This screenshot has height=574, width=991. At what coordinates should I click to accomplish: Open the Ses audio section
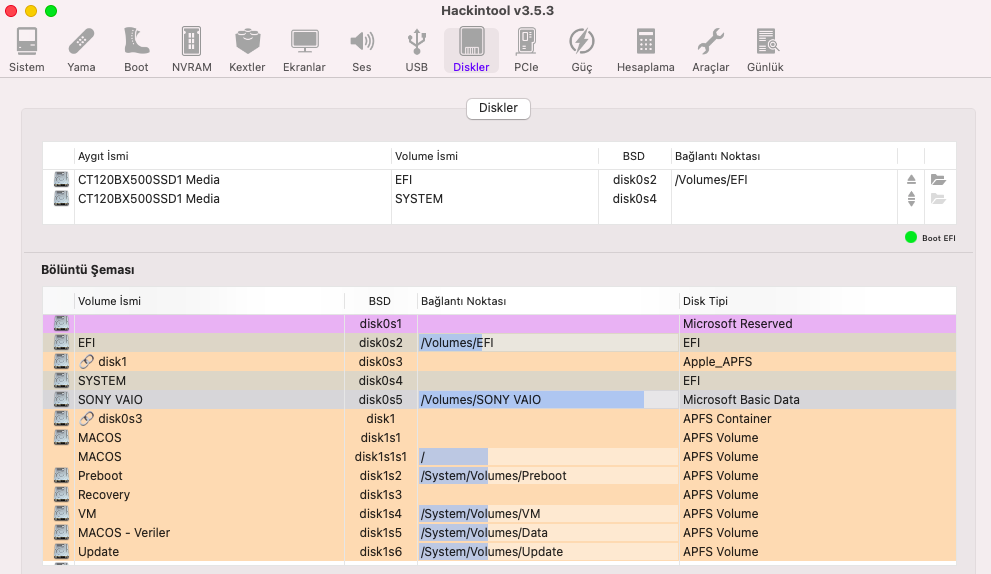tap(361, 50)
